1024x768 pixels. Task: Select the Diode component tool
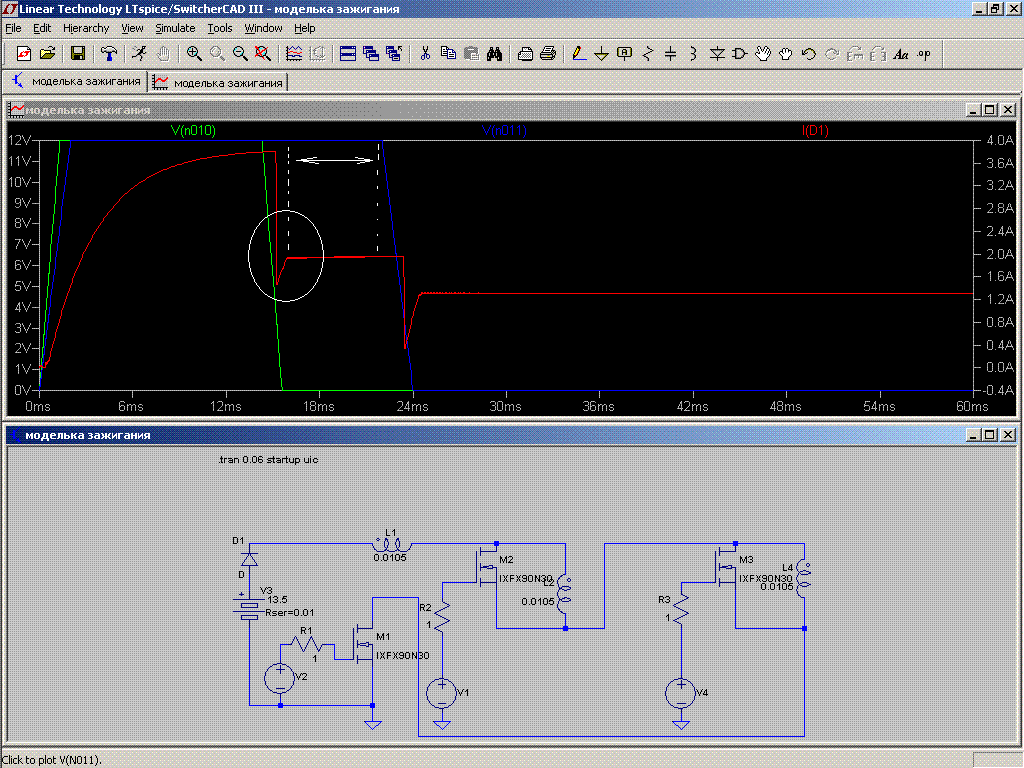[717, 53]
